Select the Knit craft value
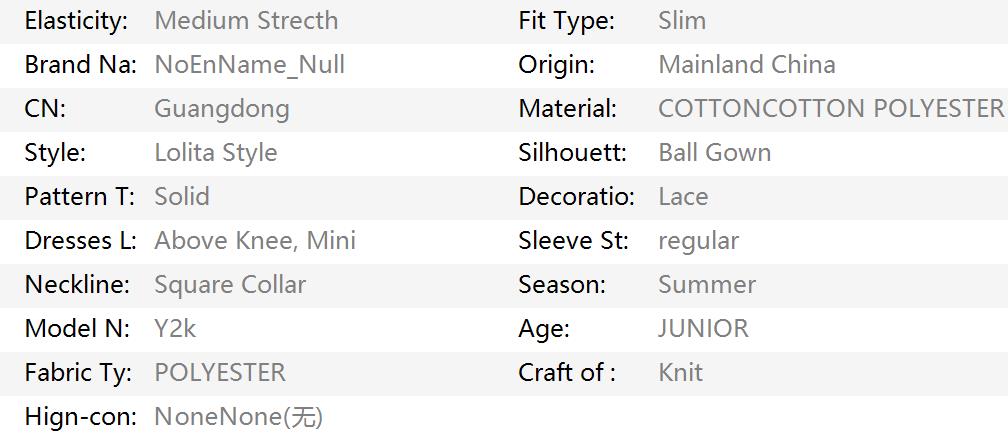The image size is (1008, 440). [681, 372]
